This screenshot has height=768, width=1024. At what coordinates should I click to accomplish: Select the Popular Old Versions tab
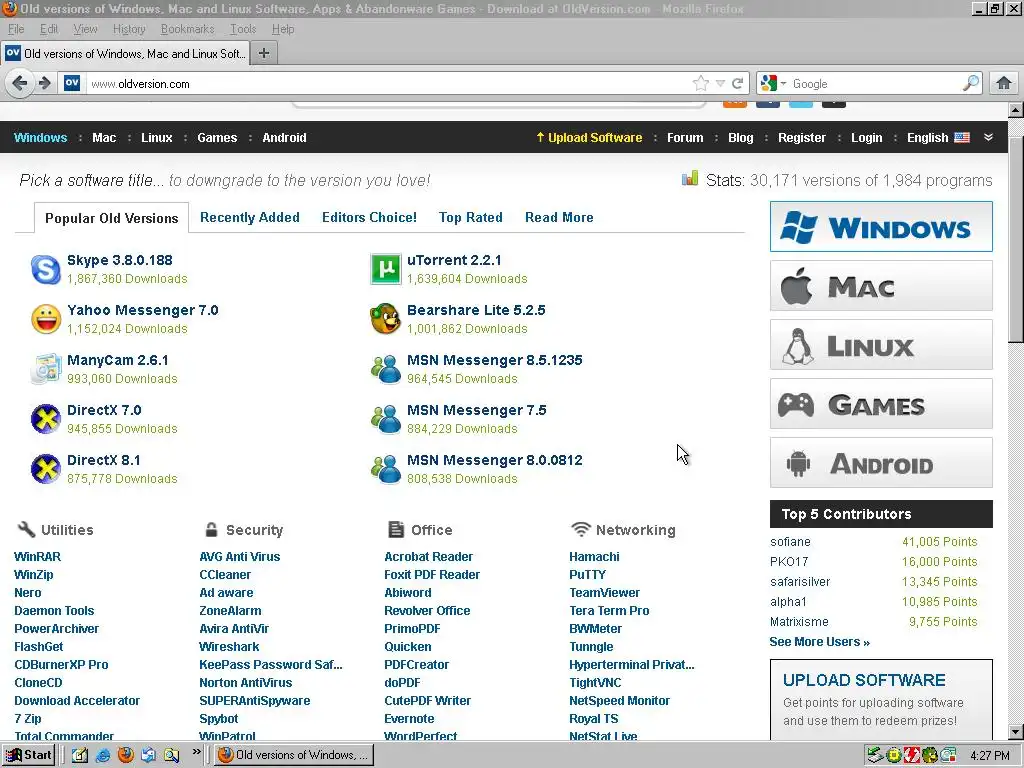[x=111, y=218]
